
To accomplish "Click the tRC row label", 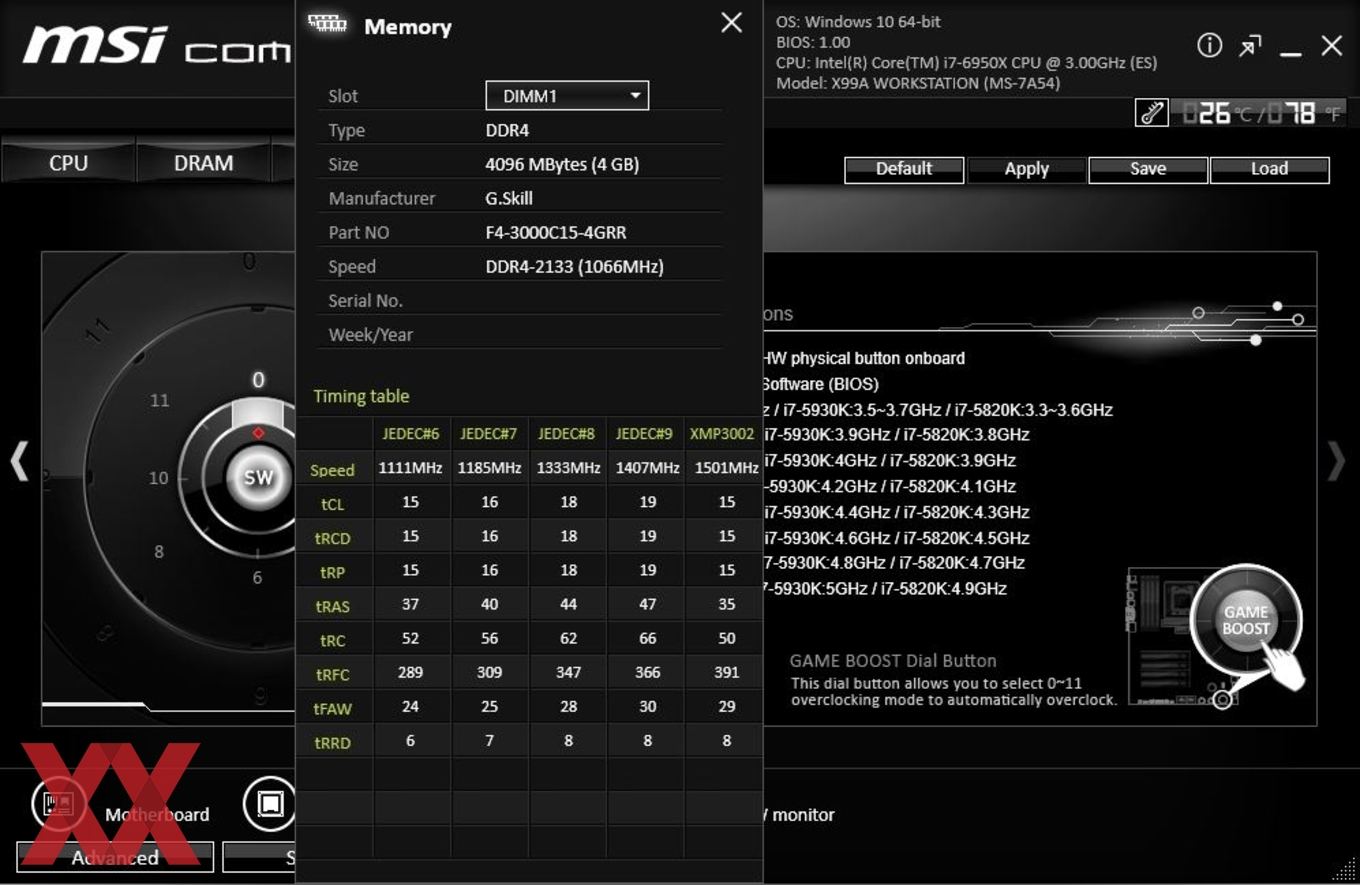I will pos(334,640).
